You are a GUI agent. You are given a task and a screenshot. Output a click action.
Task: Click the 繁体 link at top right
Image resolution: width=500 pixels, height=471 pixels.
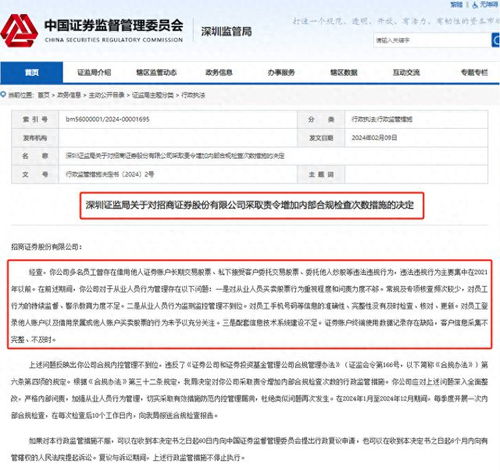click(456, 5)
